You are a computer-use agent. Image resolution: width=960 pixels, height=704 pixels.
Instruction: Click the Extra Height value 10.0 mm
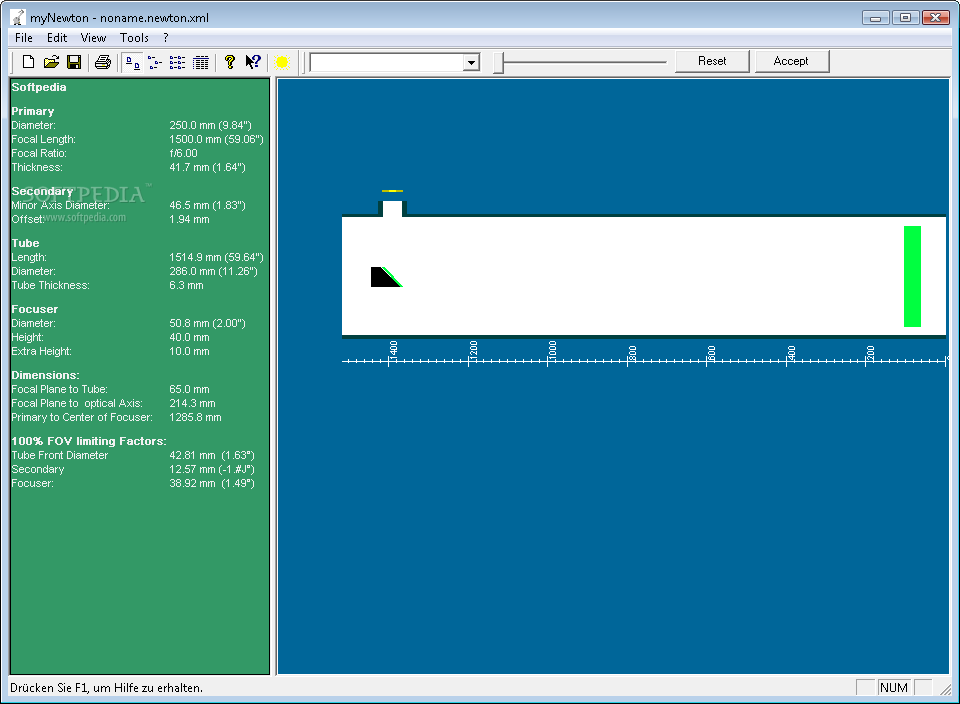point(189,352)
